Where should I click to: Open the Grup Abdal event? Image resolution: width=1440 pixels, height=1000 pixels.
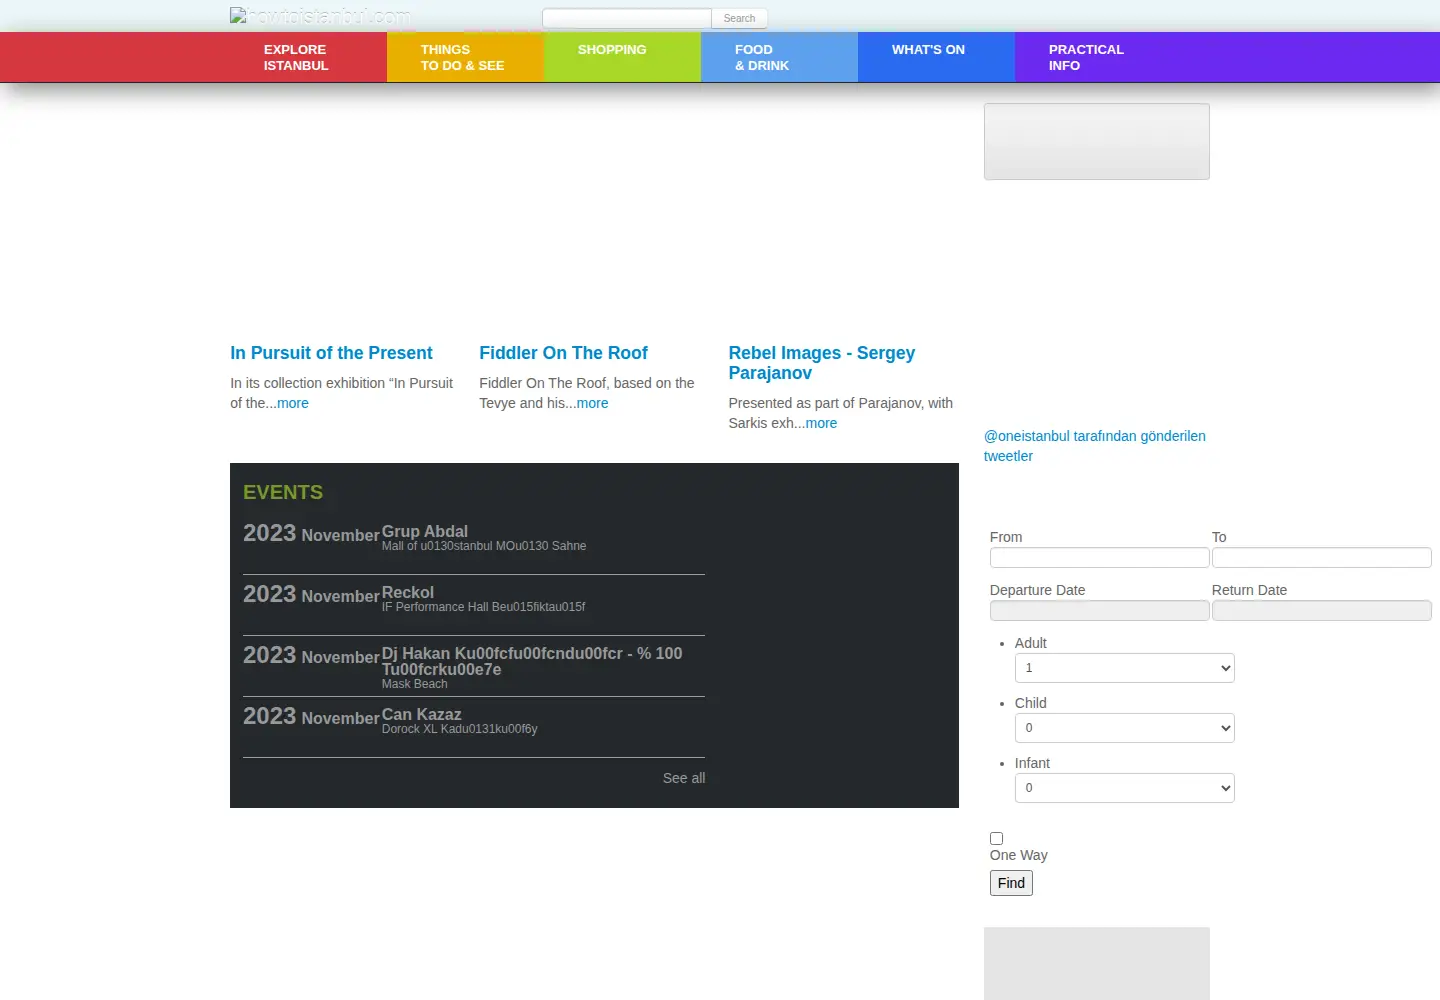pyautogui.click(x=425, y=531)
